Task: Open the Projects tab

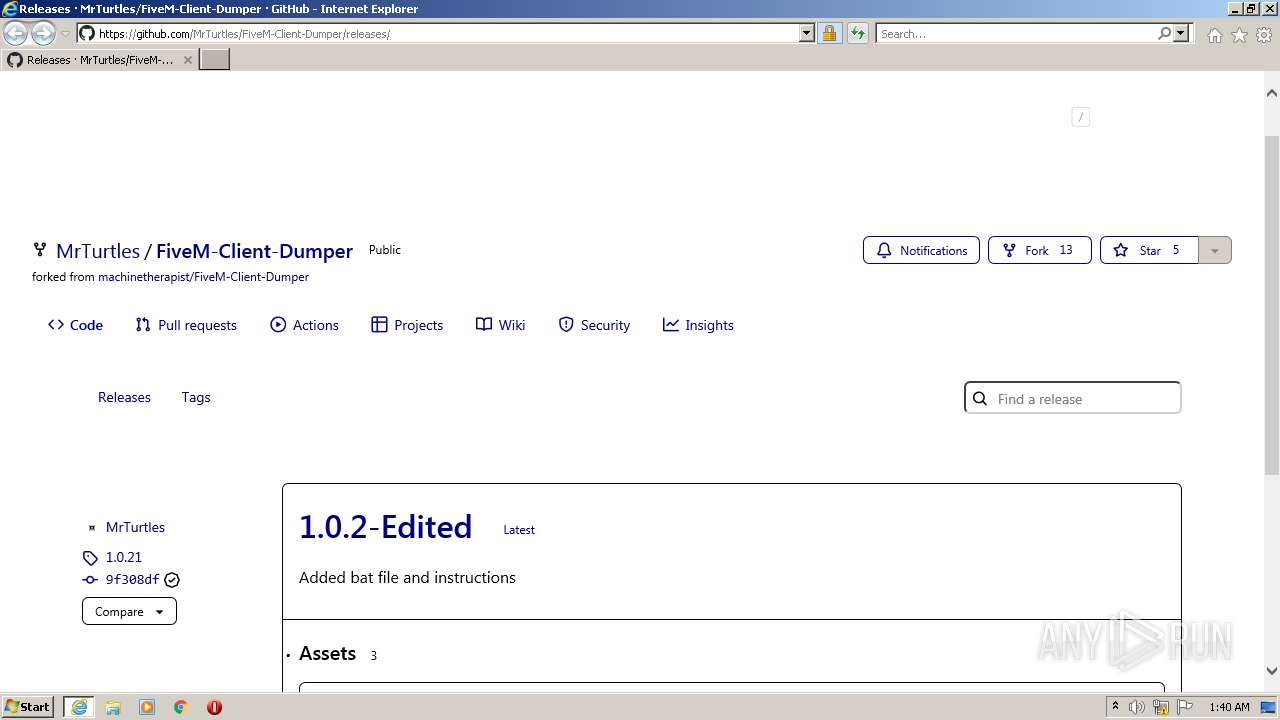Action: 407,325
